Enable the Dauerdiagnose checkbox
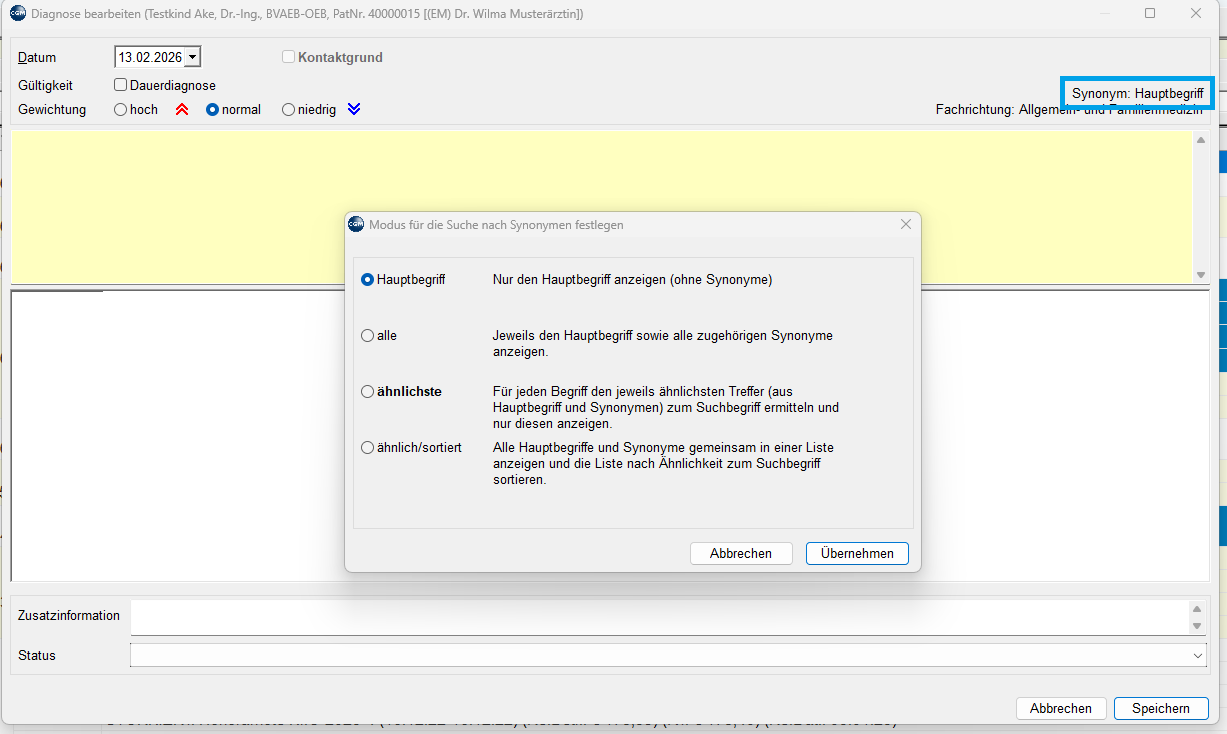Viewport: 1227px width, 734px height. [x=121, y=86]
